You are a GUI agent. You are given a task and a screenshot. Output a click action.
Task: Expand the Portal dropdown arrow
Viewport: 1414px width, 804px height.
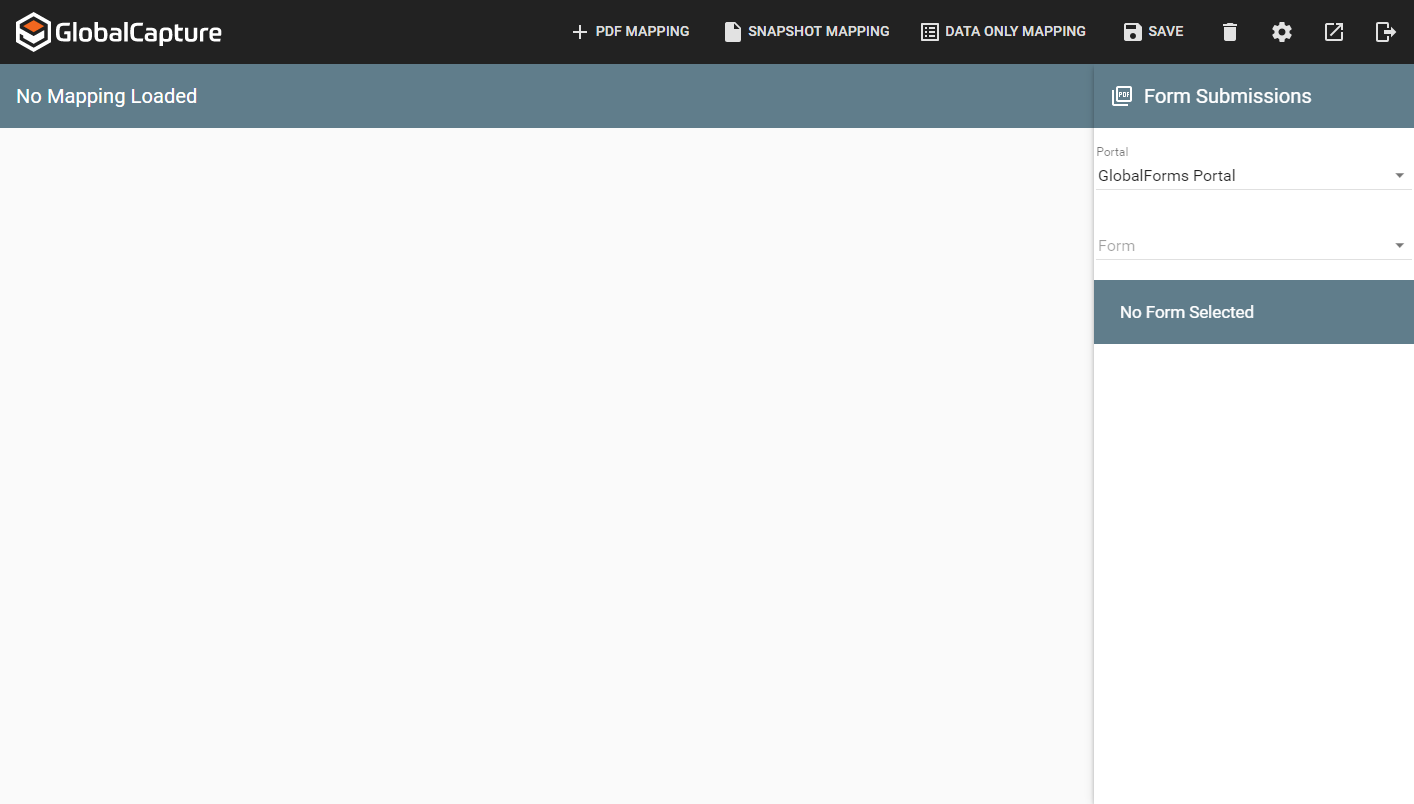tap(1399, 176)
